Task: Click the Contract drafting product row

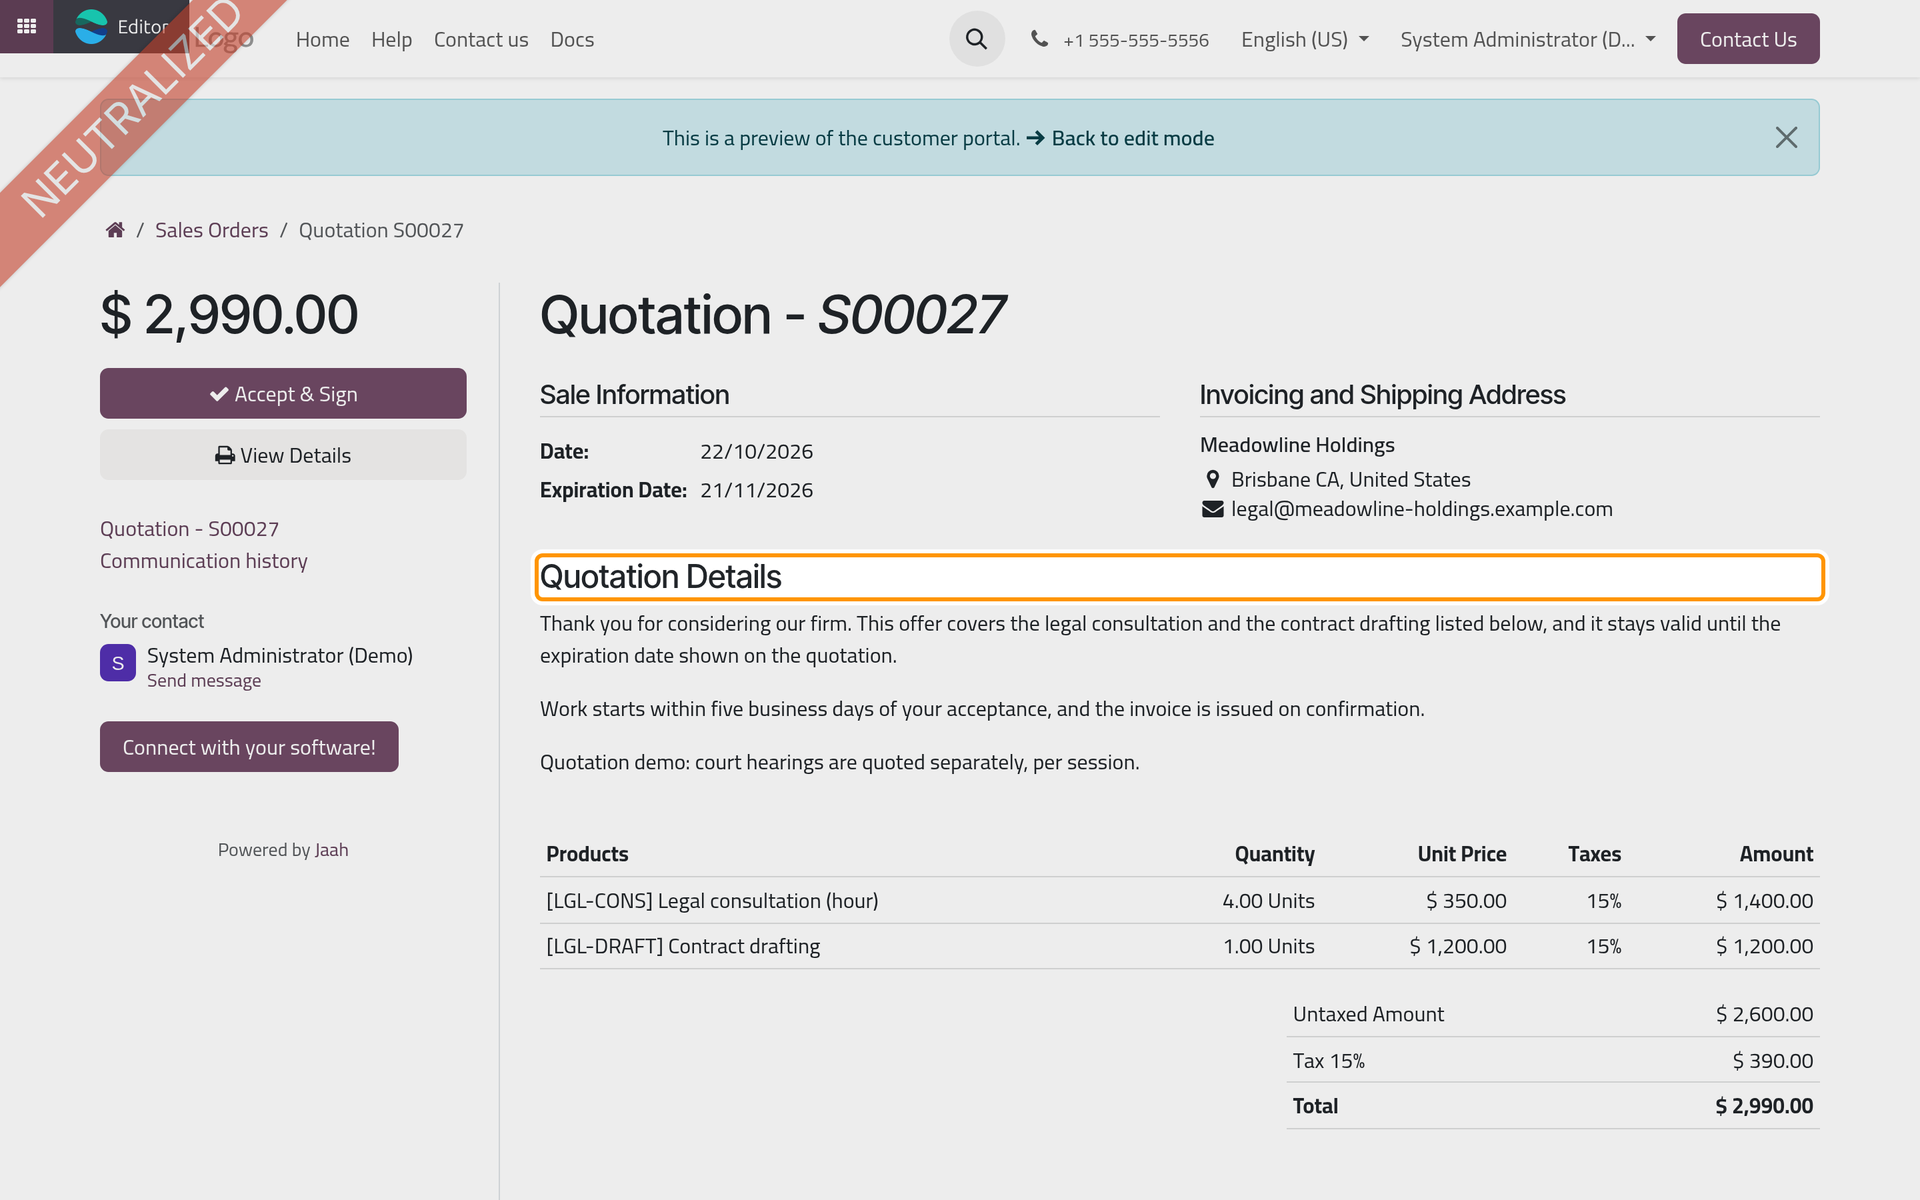Action: [x=1179, y=946]
